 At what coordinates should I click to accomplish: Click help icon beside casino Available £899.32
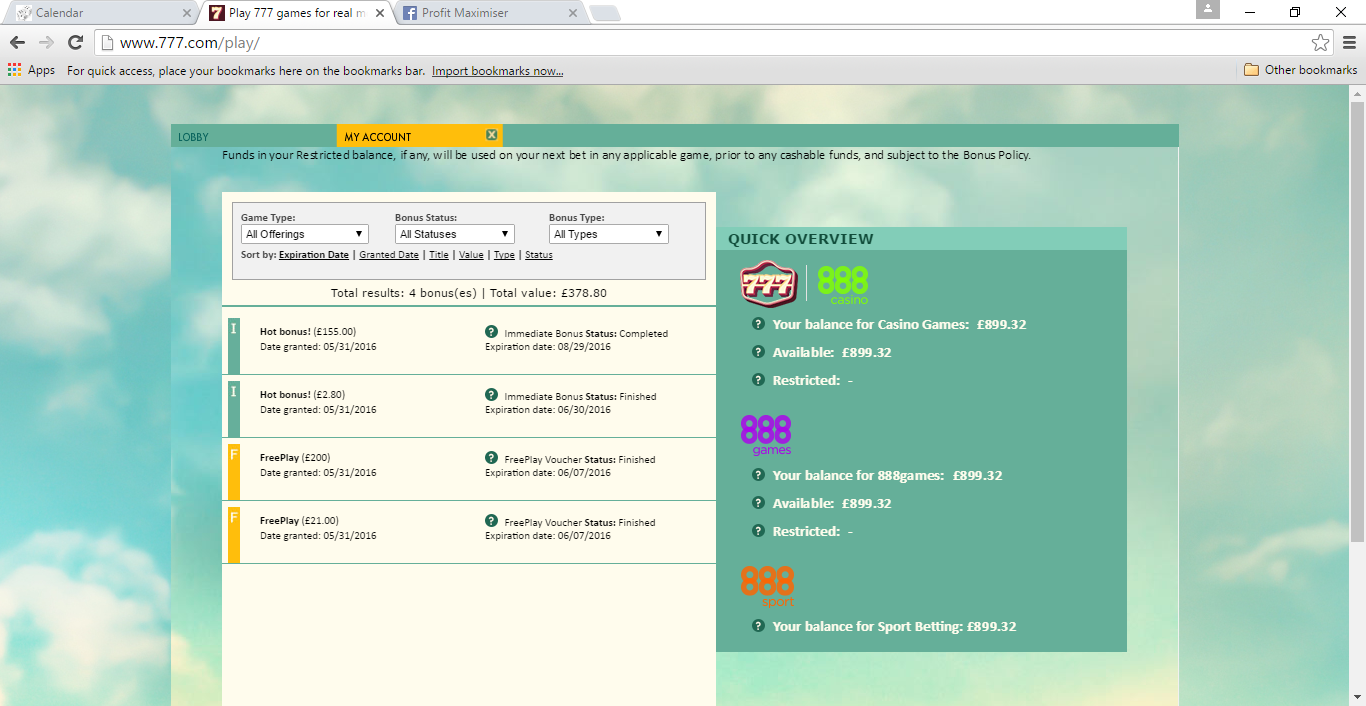click(x=758, y=352)
